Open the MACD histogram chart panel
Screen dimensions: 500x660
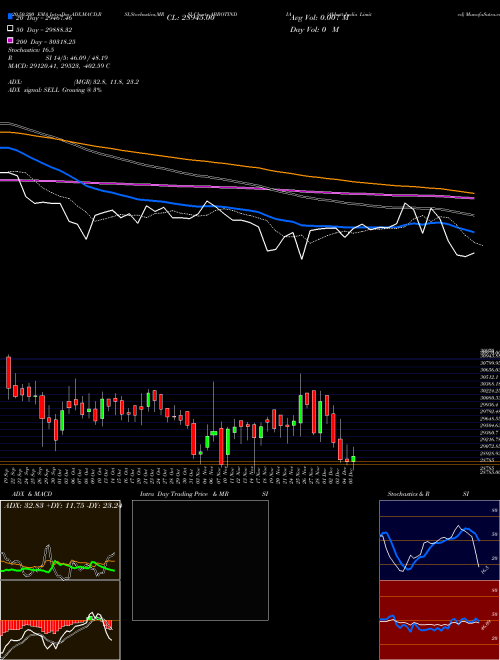pos(60,620)
